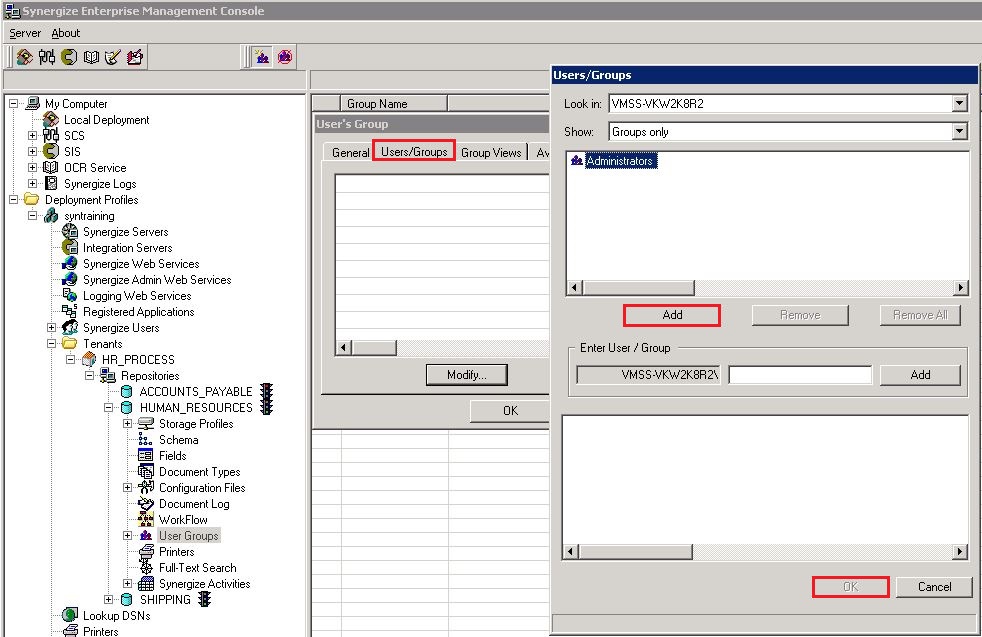982x637 pixels.
Task: Click the Full-Text Search icon
Action: pos(145,567)
